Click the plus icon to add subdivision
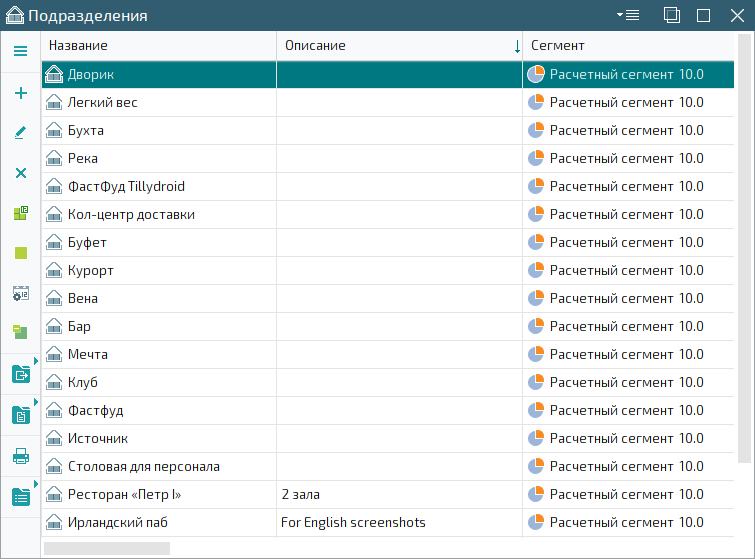Image resolution: width=755 pixels, height=559 pixels. 20,93
